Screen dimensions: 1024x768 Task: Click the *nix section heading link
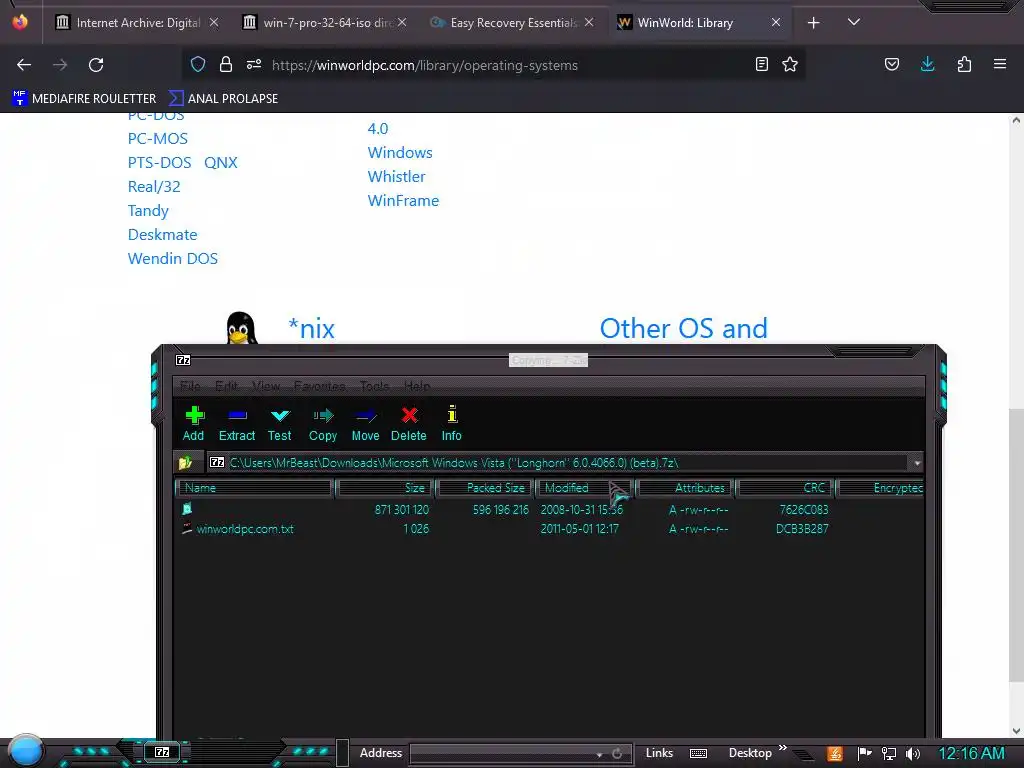coord(312,328)
